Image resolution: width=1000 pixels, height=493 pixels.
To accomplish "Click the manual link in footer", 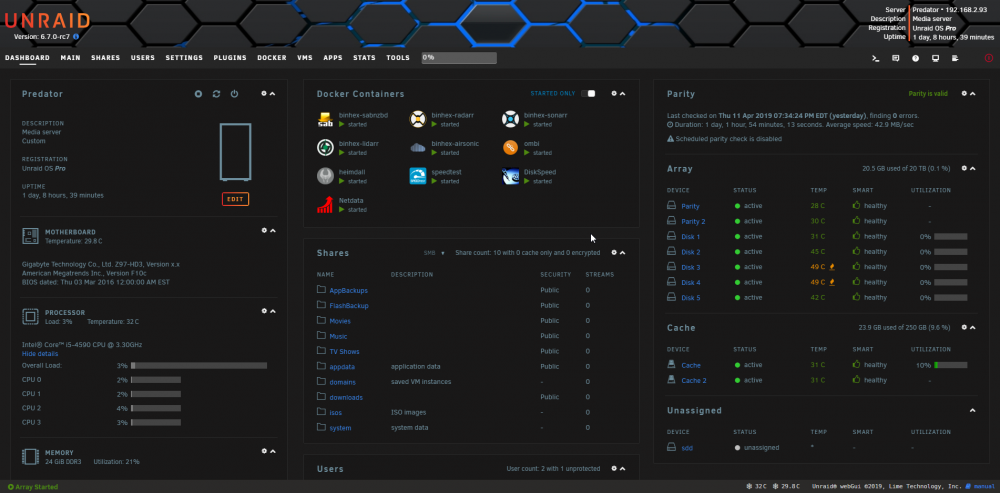I will tap(982, 487).
